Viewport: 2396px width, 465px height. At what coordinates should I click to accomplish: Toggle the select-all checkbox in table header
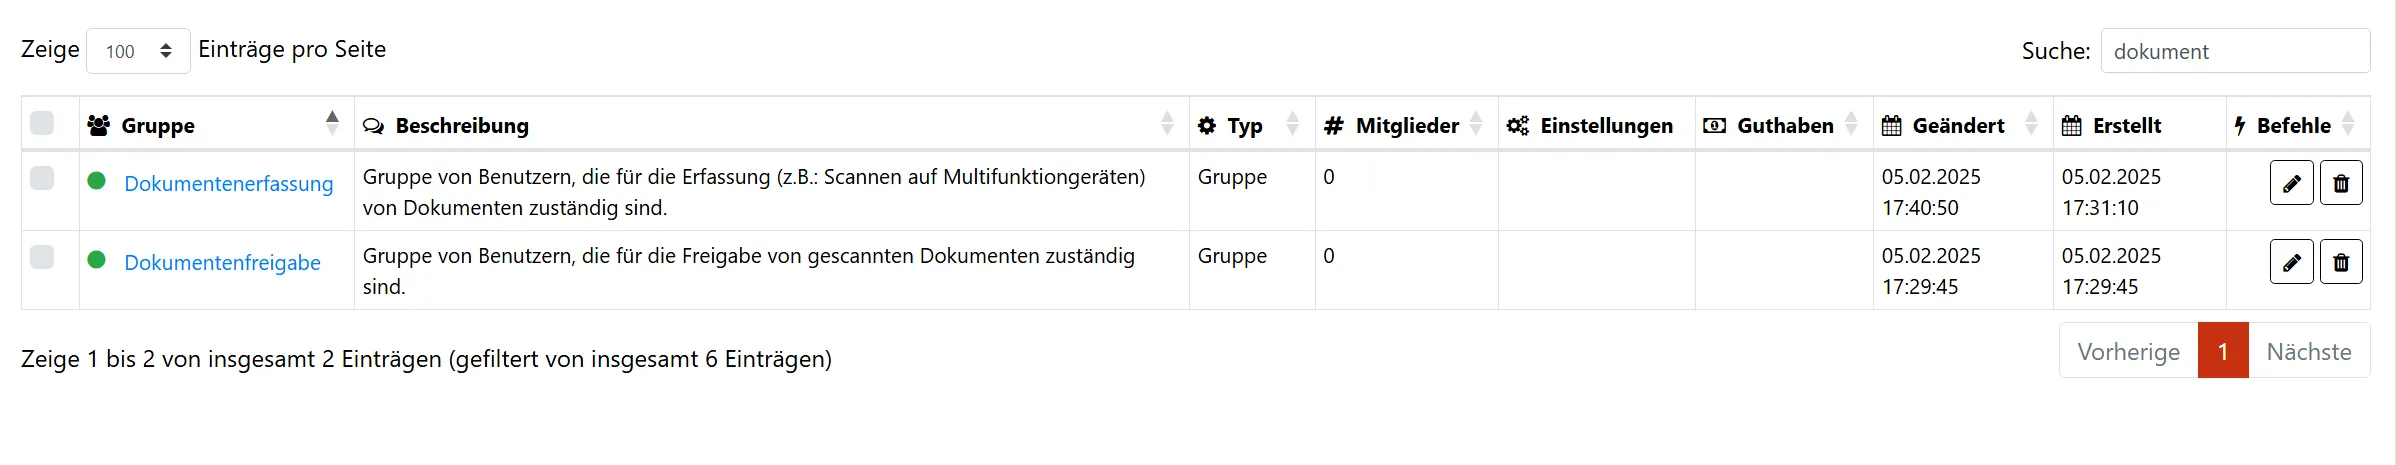[x=42, y=124]
